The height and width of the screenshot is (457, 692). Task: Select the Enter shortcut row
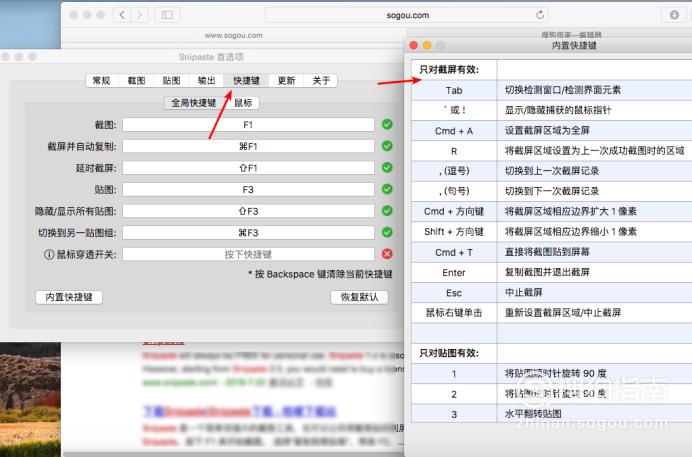pos(551,273)
